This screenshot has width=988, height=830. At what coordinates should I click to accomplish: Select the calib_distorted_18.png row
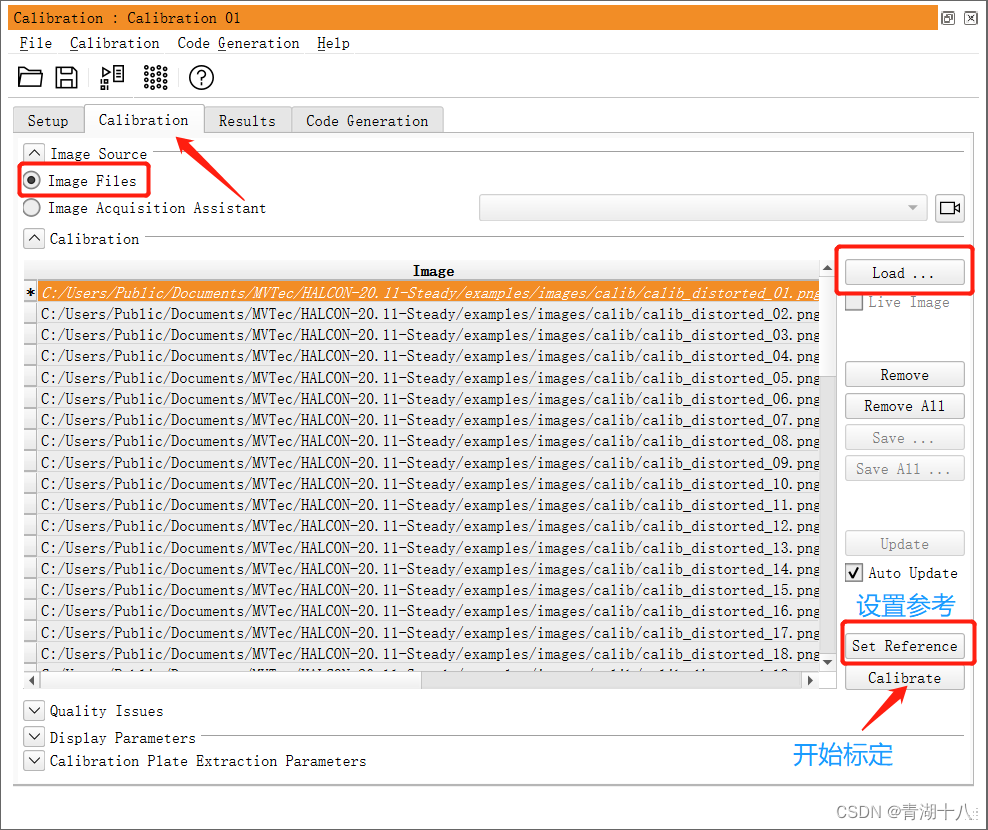coord(428,654)
